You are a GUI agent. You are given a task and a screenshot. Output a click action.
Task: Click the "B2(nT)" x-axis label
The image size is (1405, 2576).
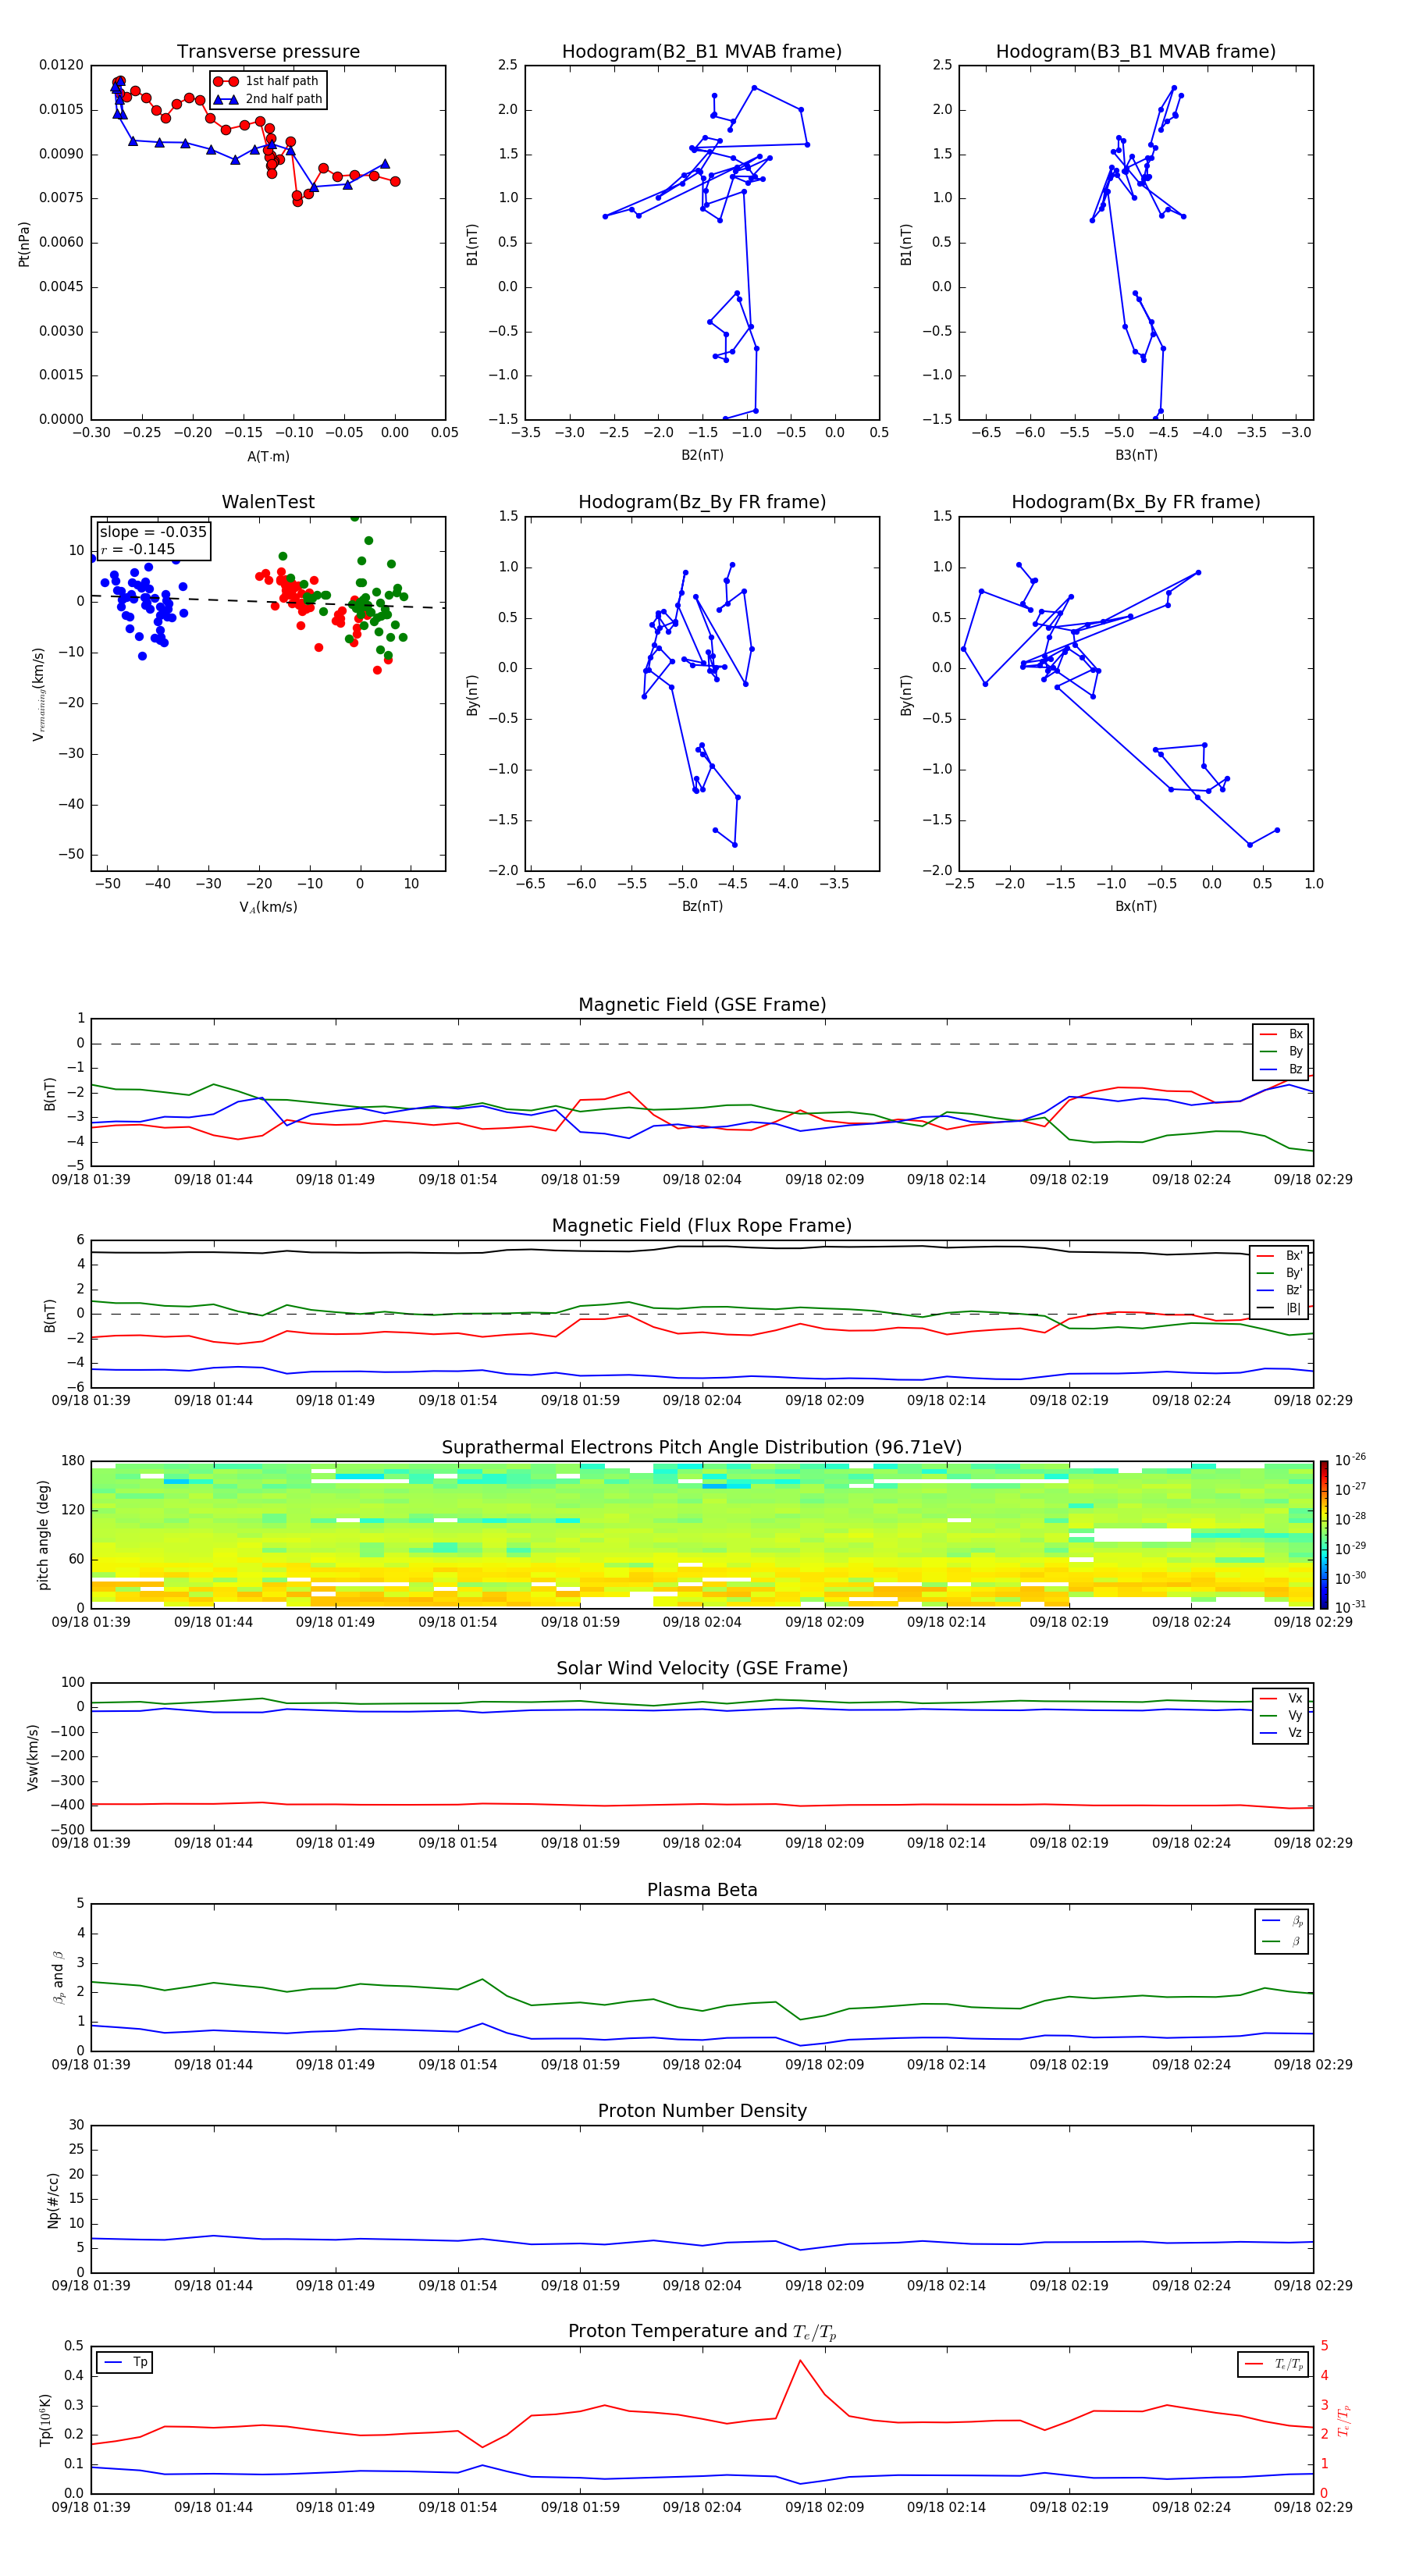tap(702, 455)
